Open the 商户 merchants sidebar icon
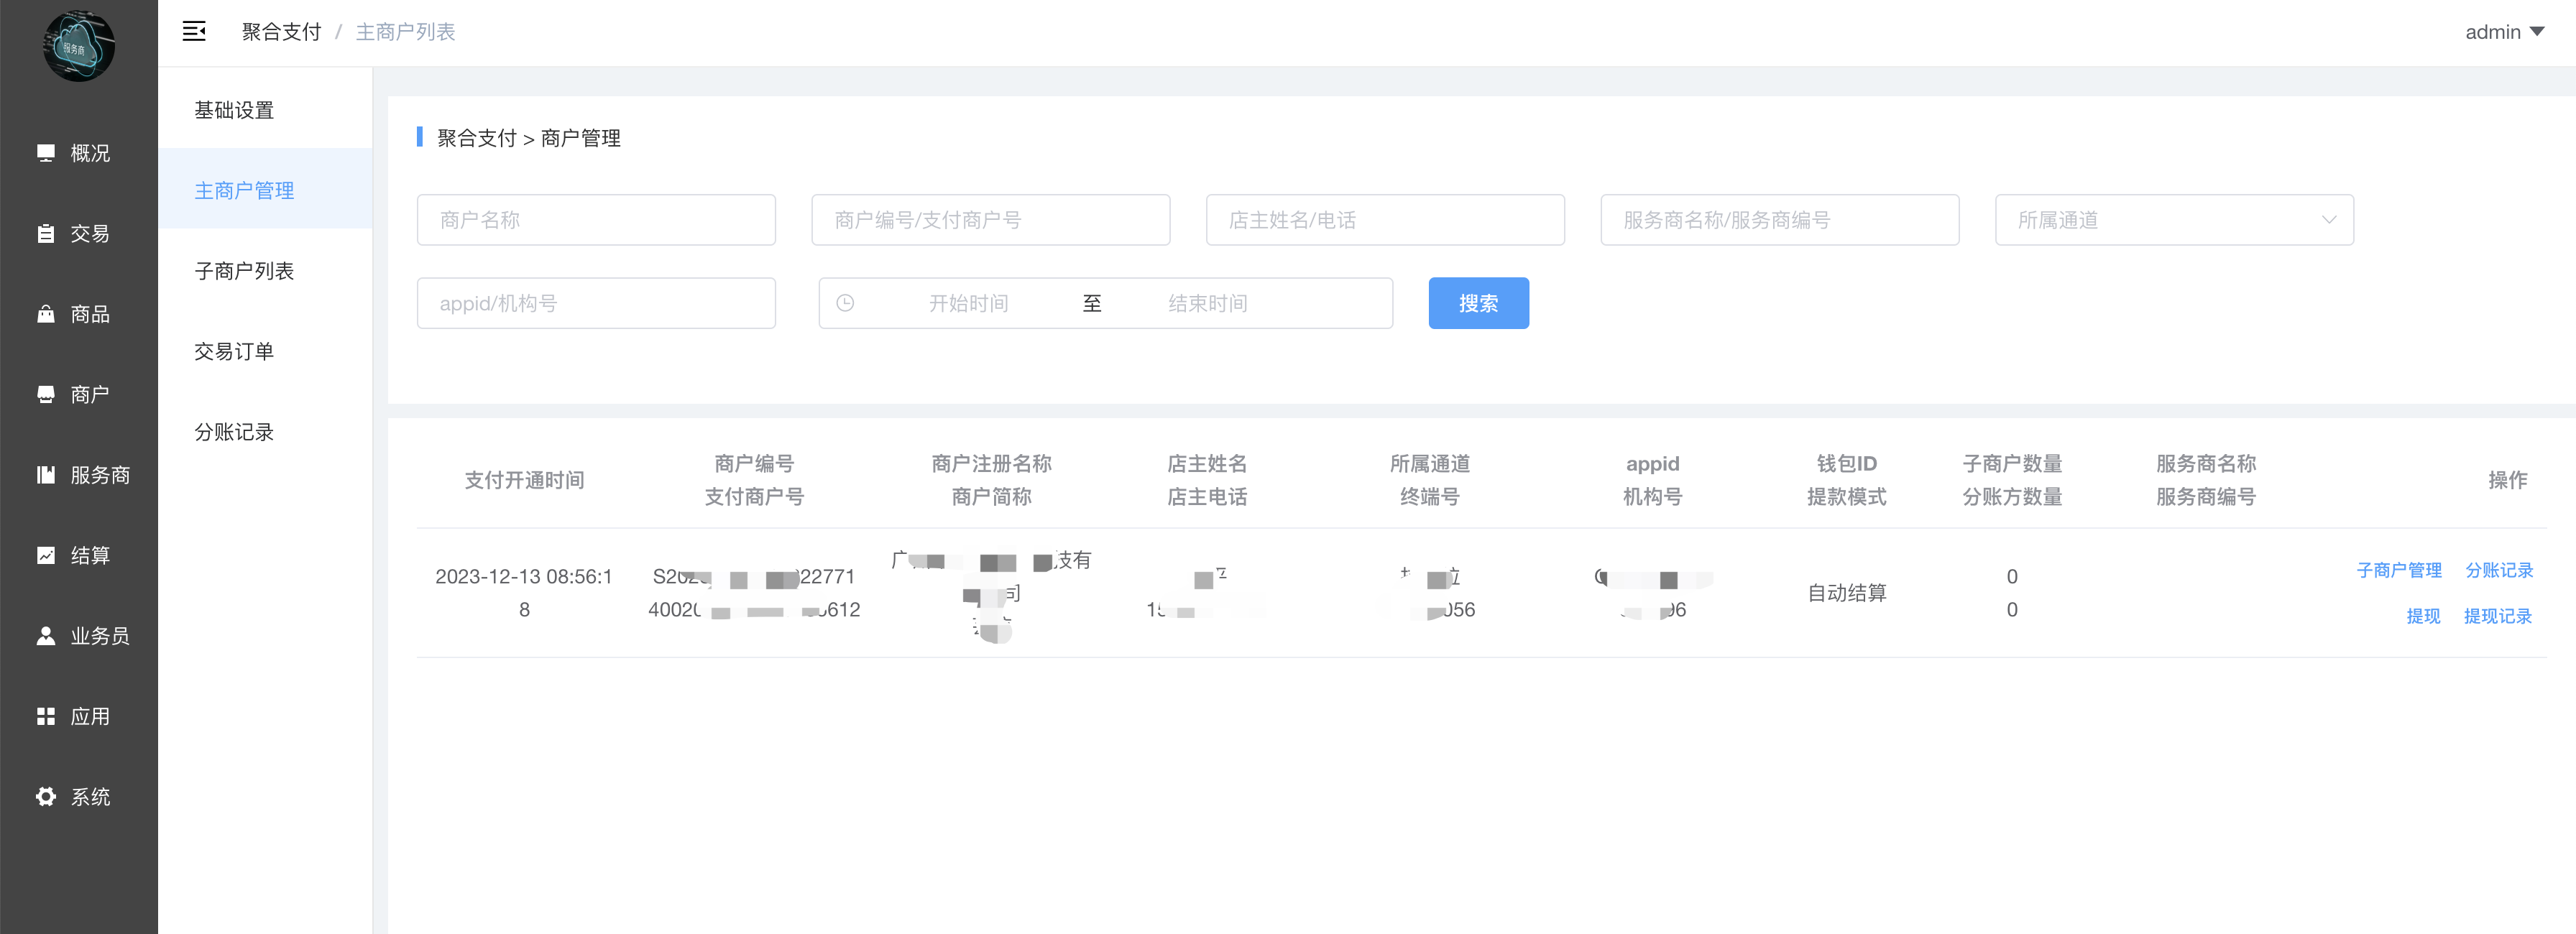2576x934 pixels. (46, 395)
